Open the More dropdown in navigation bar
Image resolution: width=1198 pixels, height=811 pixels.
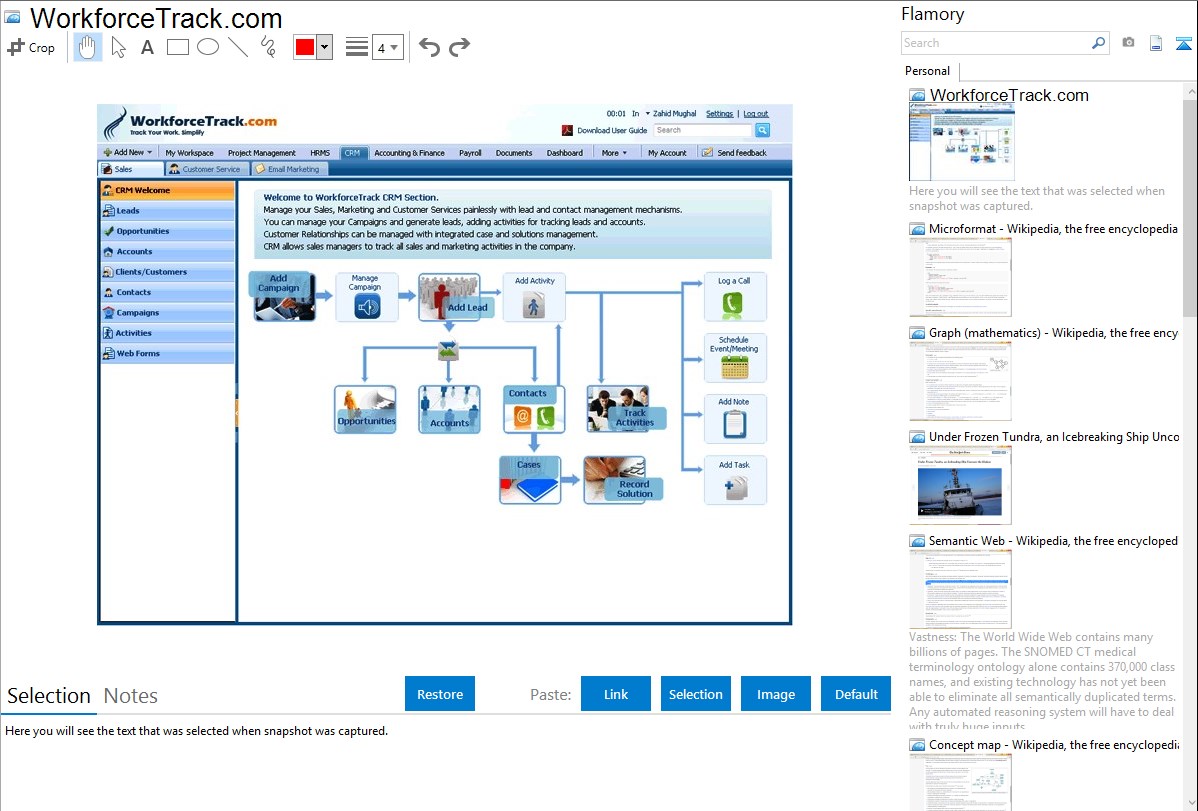pyautogui.click(x=614, y=153)
